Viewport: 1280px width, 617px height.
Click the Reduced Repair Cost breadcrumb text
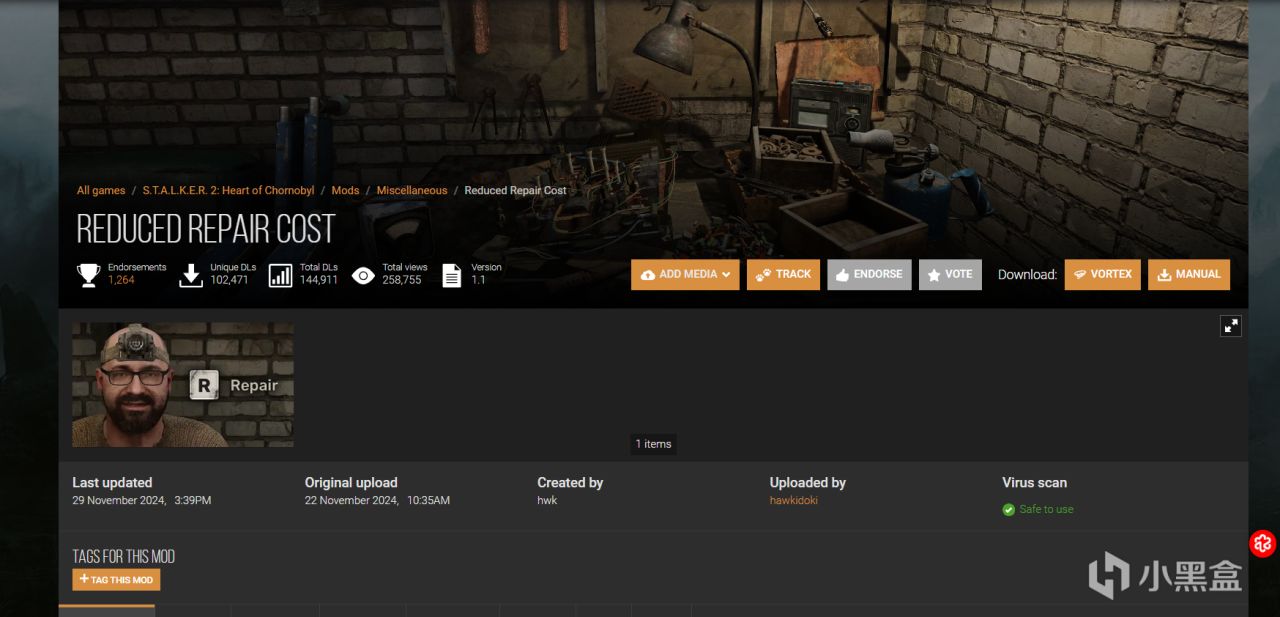(x=515, y=191)
